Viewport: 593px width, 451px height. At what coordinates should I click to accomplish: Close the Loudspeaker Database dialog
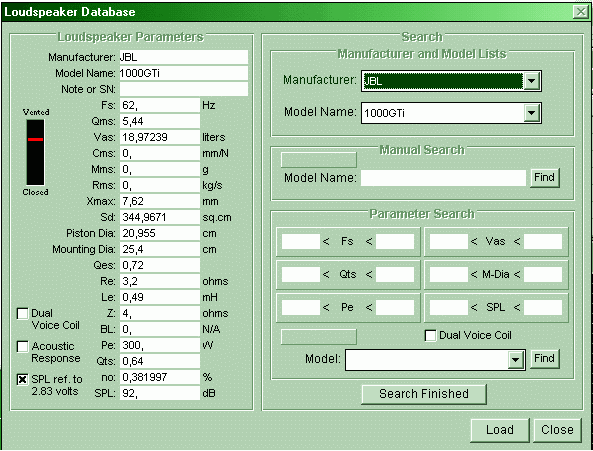pyautogui.click(x=557, y=430)
